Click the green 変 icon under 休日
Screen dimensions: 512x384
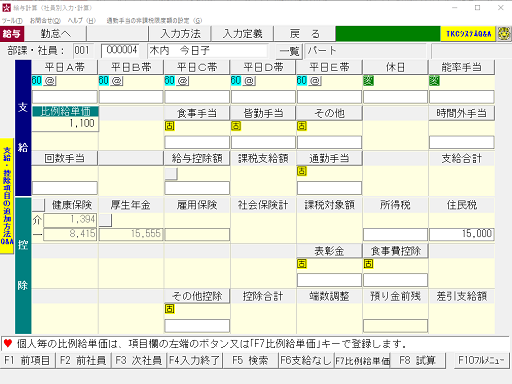[x=368, y=81]
